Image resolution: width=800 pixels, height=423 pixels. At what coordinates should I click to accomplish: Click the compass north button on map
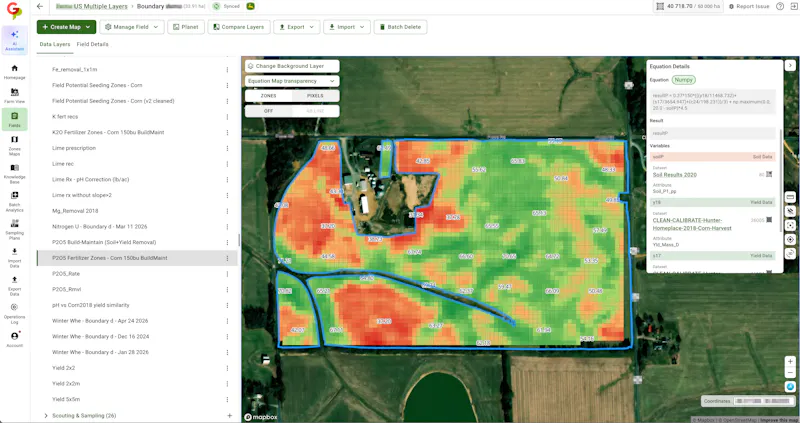pos(790,386)
